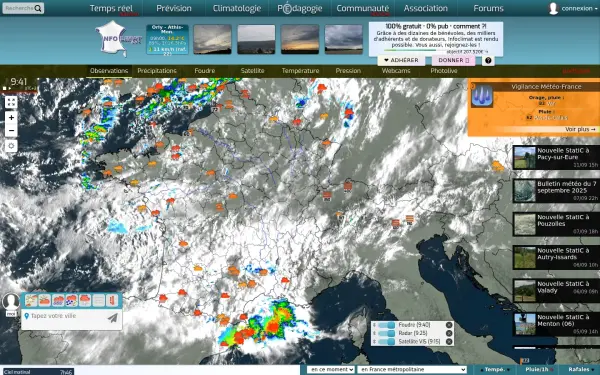Switch to the Webcams tab

pyautogui.click(x=396, y=71)
